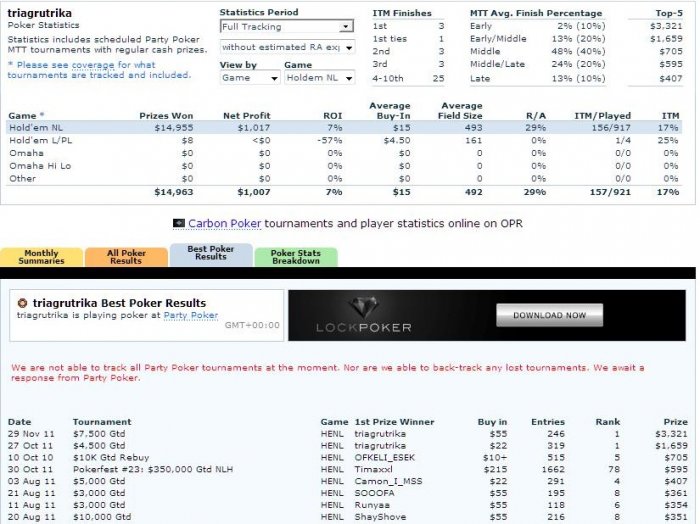The width and height of the screenshot is (700, 524).
Task: Click the Net Profit column header
Action: pos(246,116)
